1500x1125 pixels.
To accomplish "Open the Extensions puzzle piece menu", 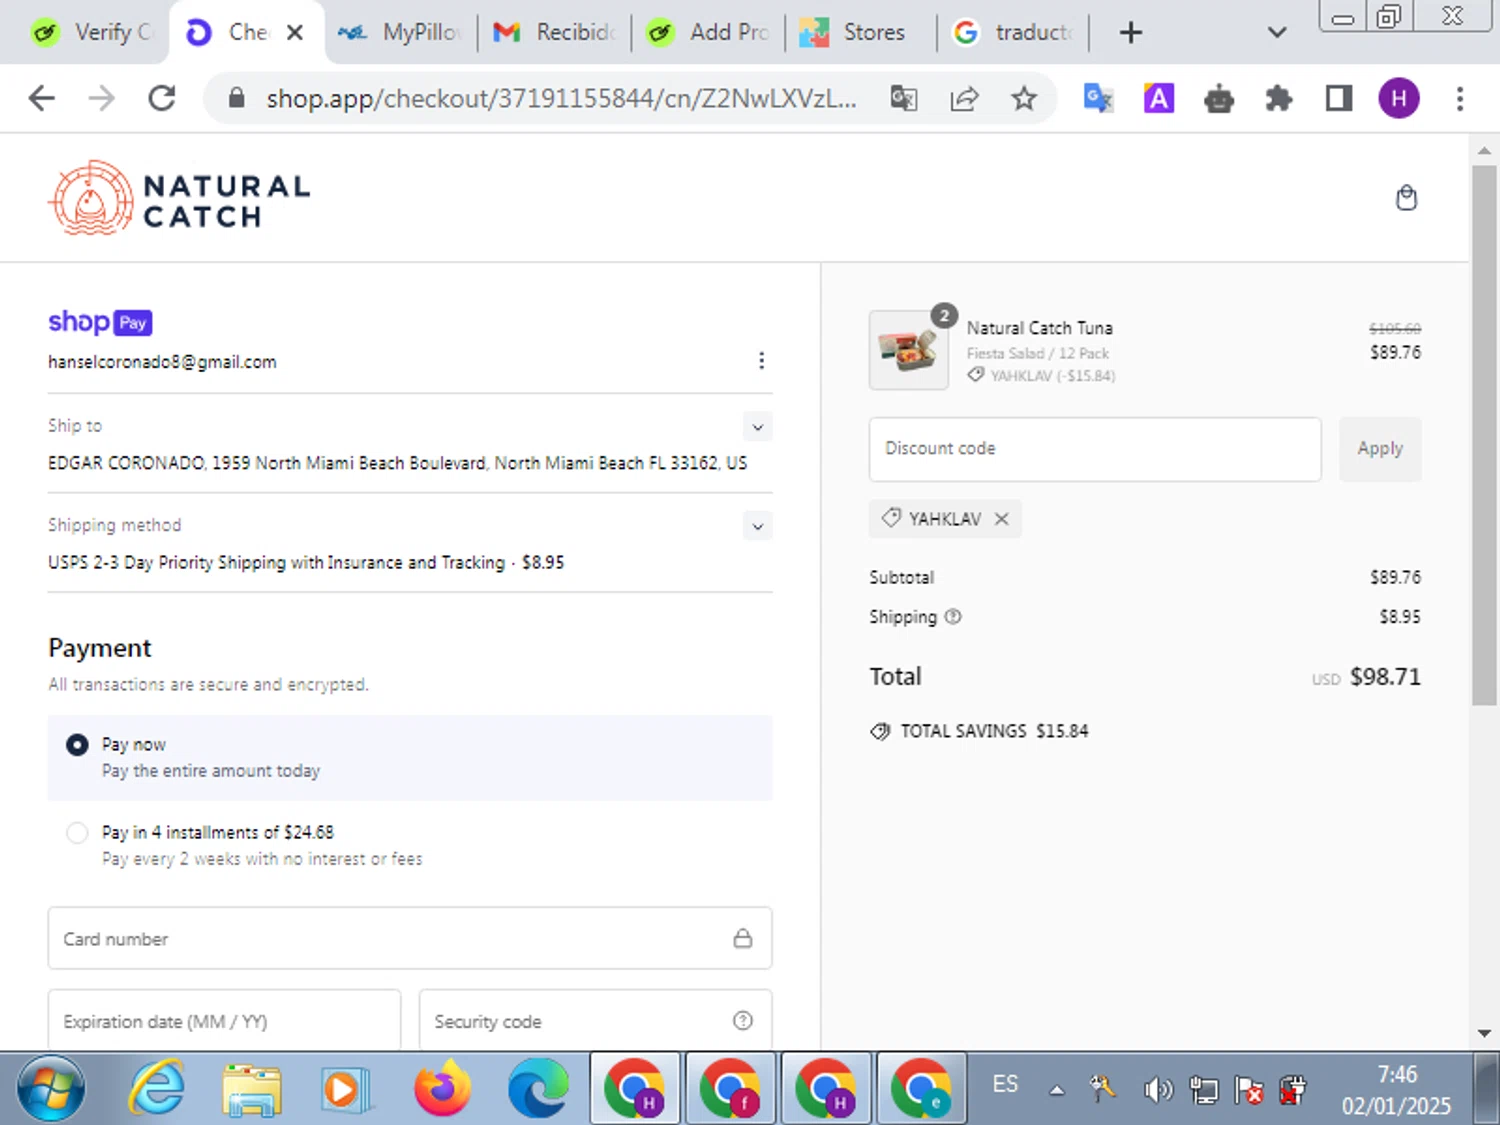I will pyautogui.click(x=1278, y=98).
